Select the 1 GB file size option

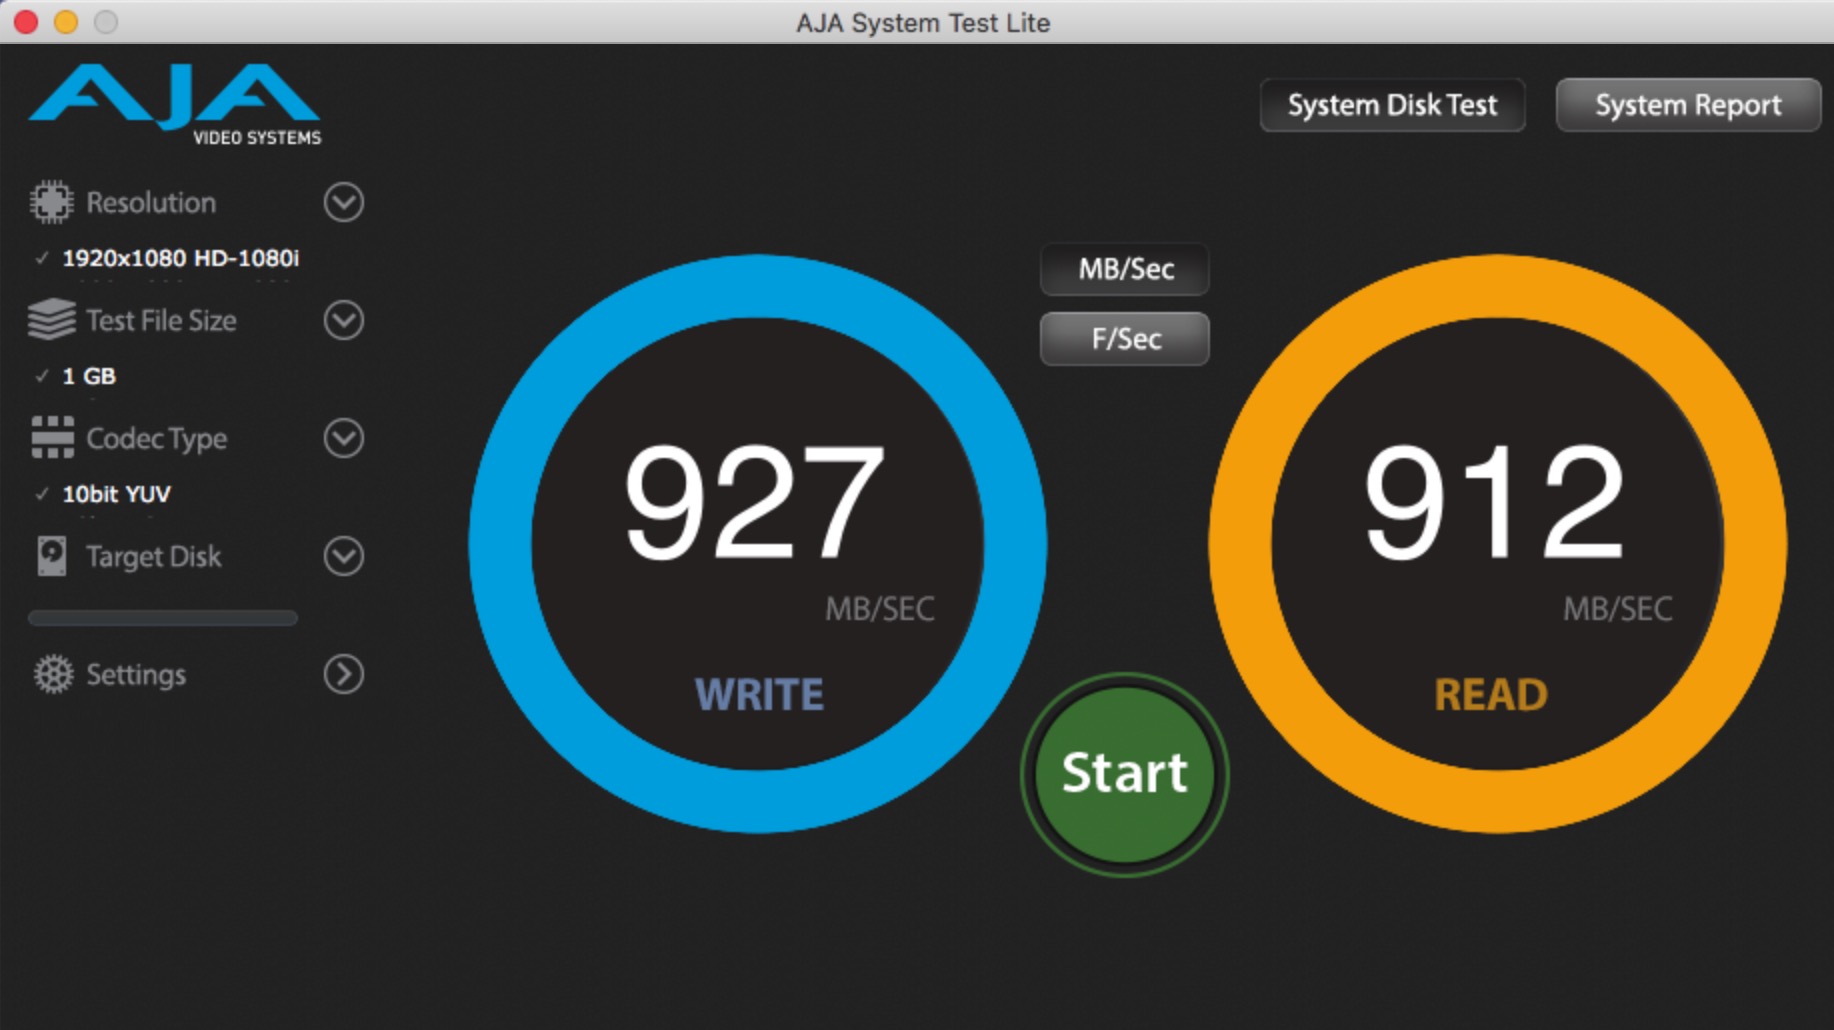(89, 376)
